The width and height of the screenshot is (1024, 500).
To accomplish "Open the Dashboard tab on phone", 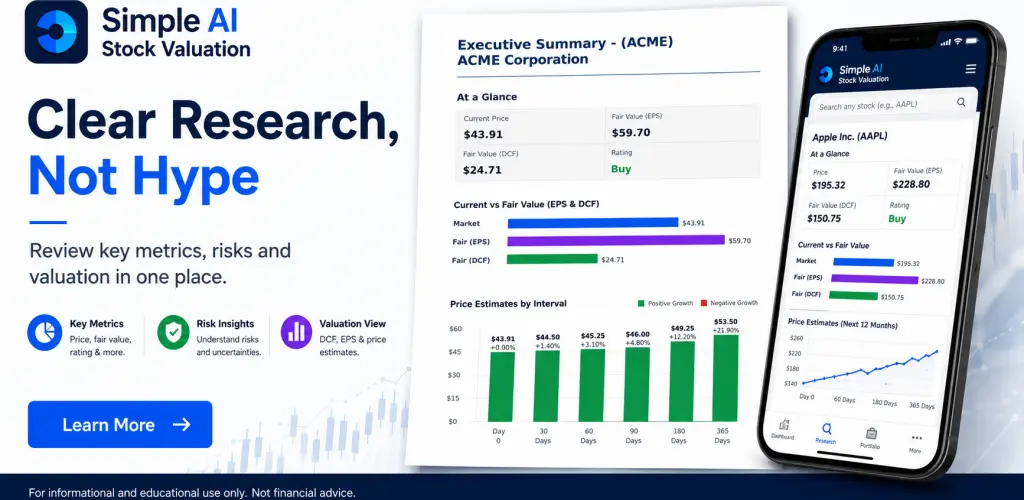I will [x=782, y=430].
